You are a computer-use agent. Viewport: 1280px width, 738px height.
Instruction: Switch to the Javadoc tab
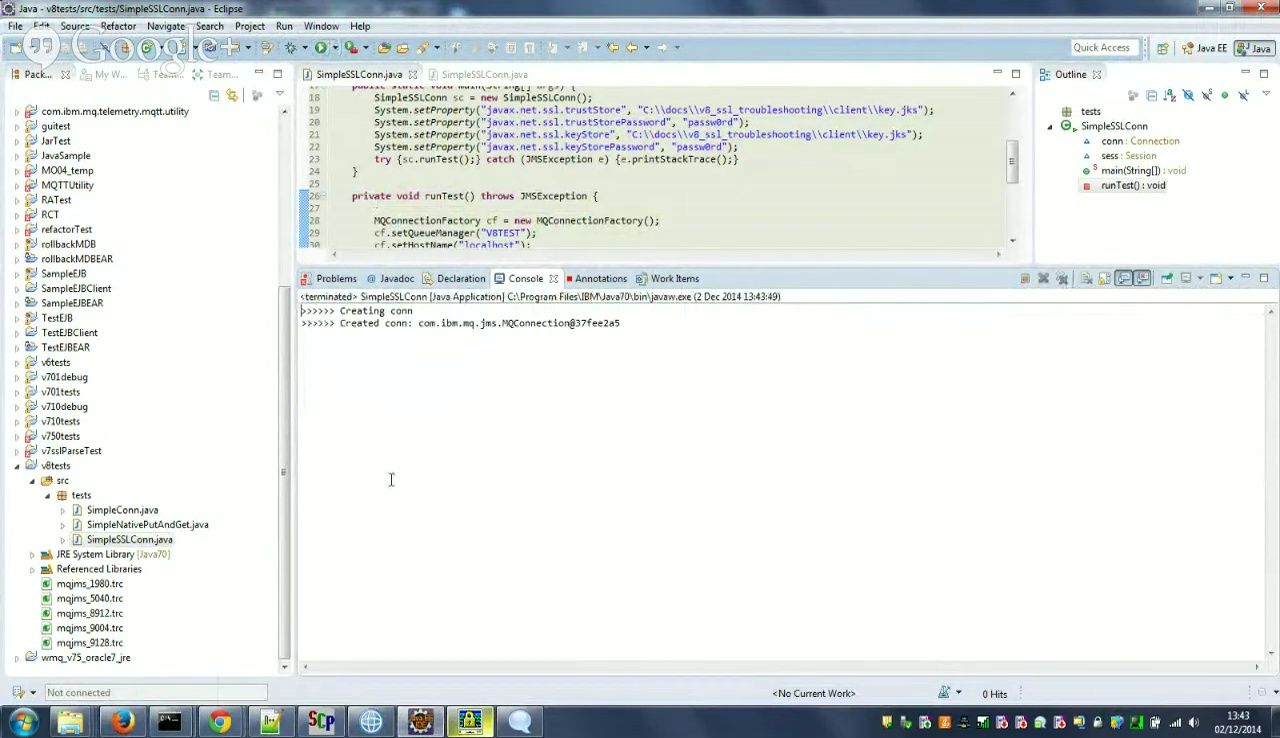pos(390,279)
